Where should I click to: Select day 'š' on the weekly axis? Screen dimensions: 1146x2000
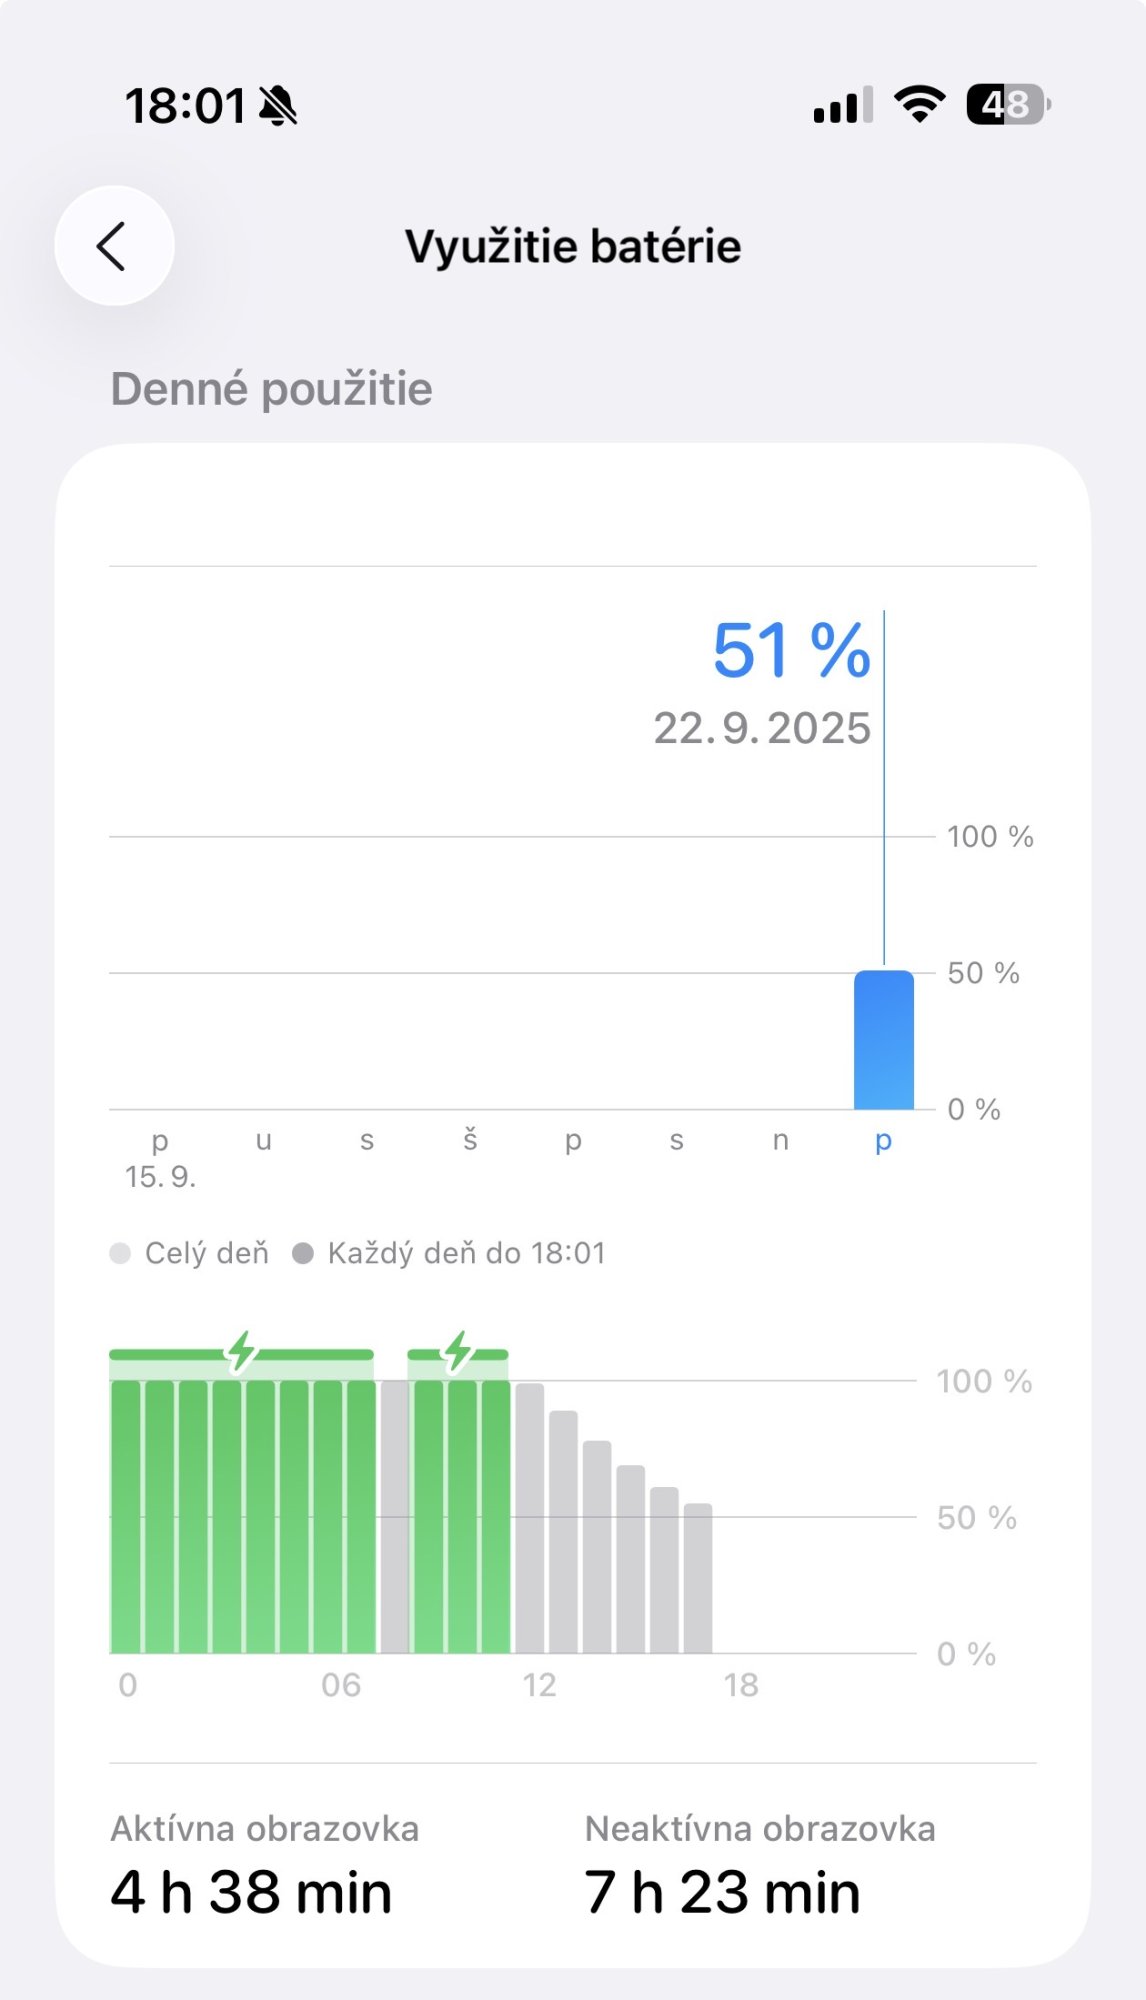pos(470,1140)
